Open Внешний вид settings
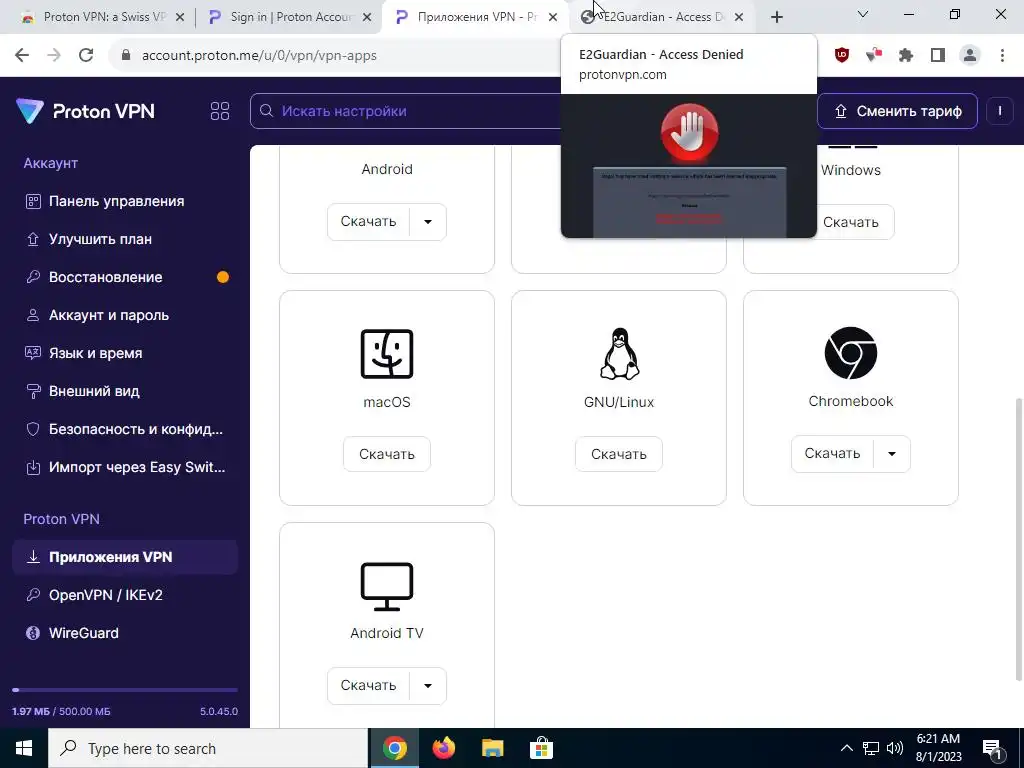Image resolution: width=1024 pixels, height=768 pixels. [125, 391]
